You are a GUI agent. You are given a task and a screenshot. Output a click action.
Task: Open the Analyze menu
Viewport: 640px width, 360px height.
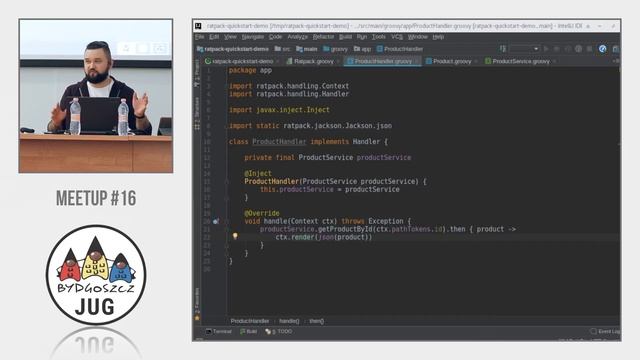(x=298, y=37)
